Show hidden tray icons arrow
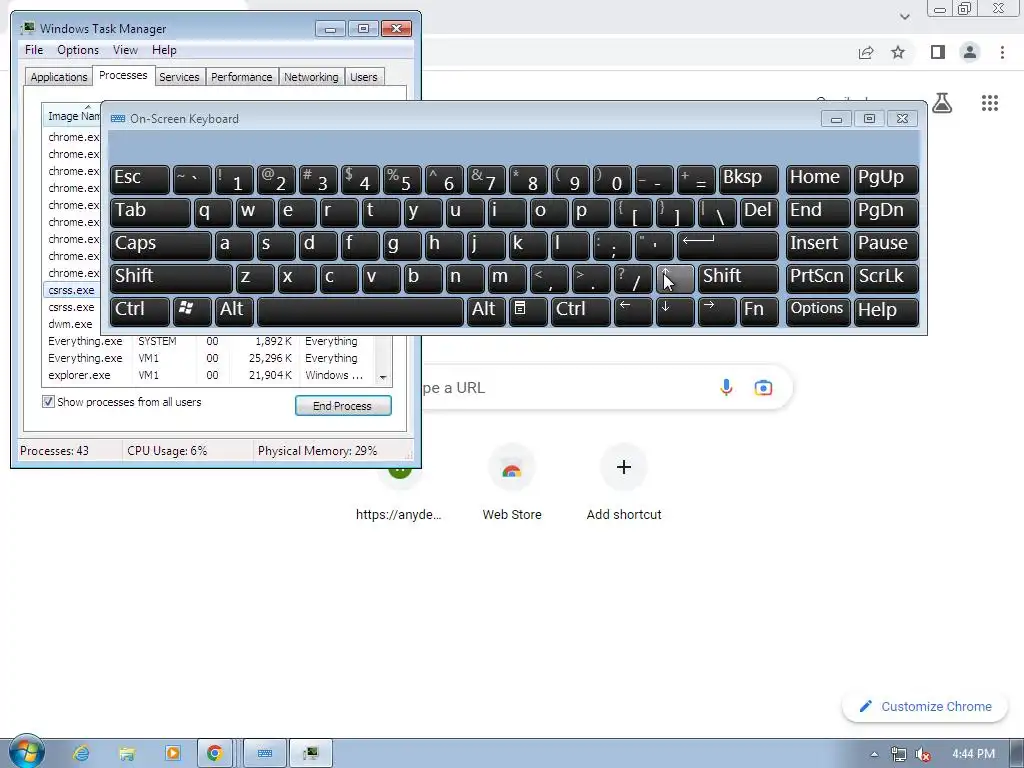Screen dimensions: 1024x768 click(x=874, y=754)
